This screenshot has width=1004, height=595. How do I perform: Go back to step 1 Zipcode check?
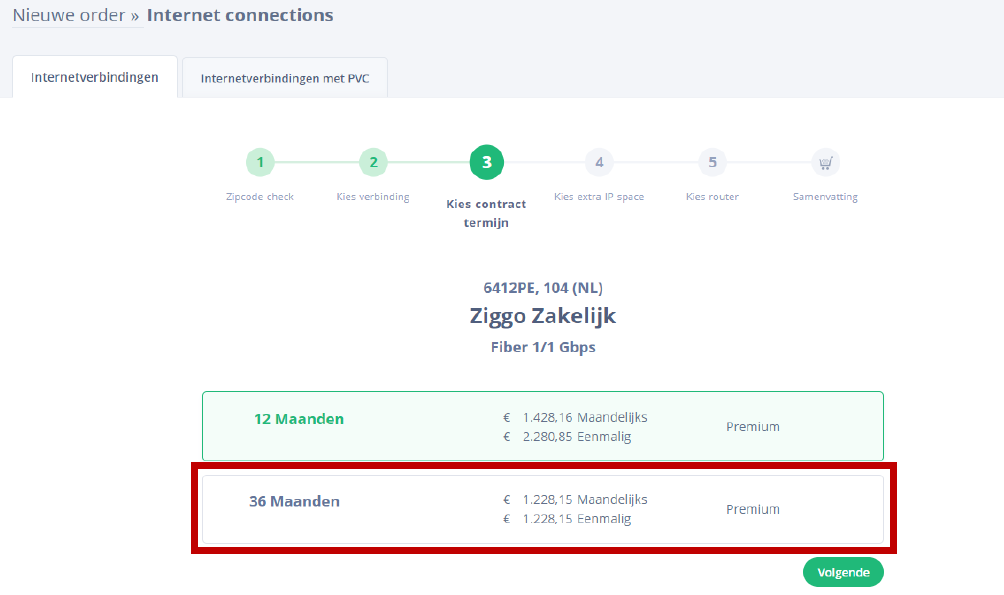click(x=260, y=163)
